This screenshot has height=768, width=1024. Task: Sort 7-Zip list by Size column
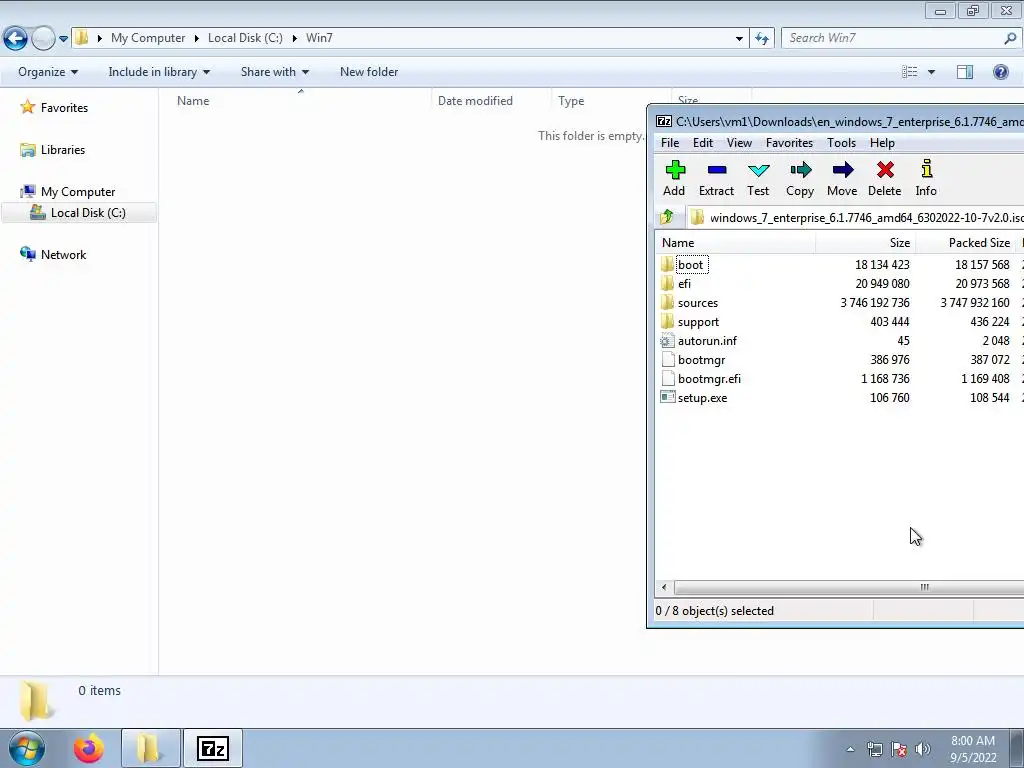click(865, 242)
